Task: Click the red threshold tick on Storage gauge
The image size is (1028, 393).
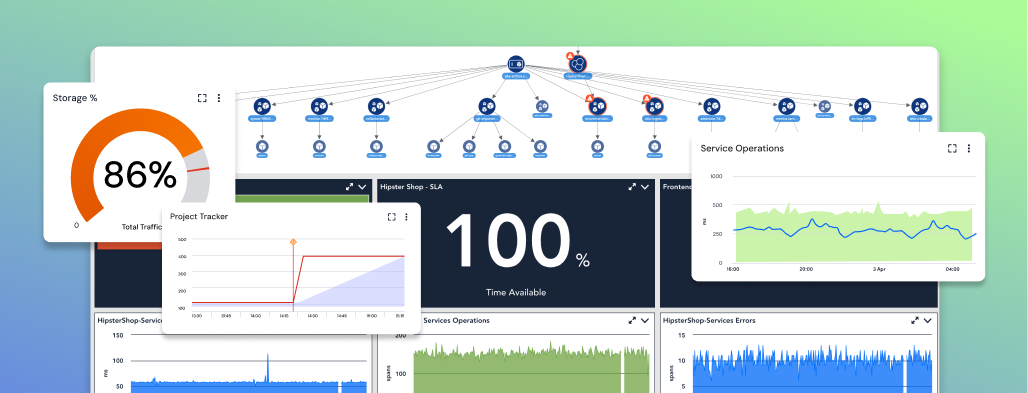Action: 197,170
